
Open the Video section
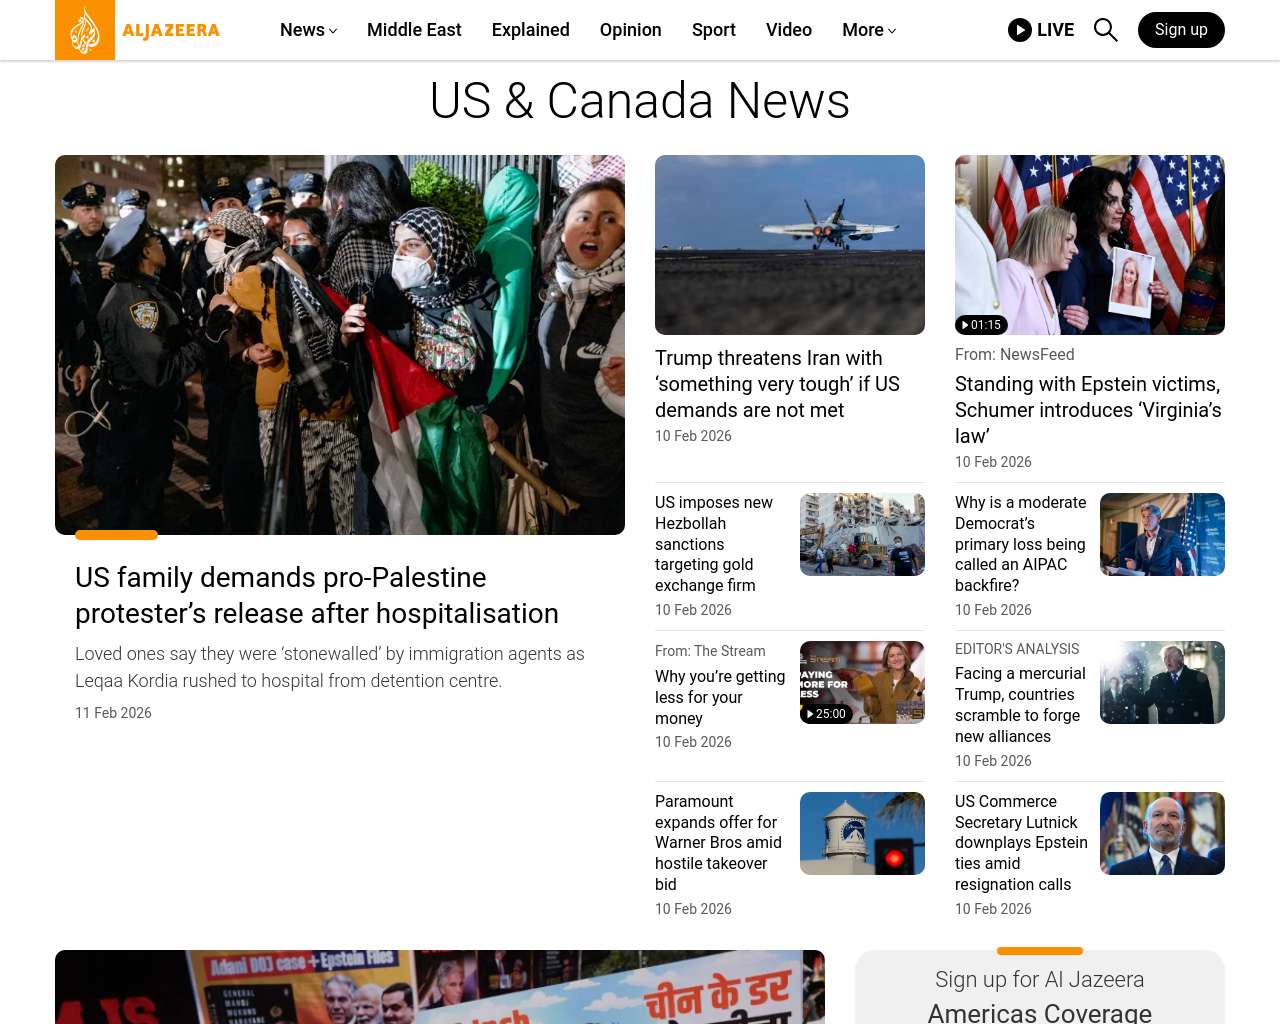789,30
